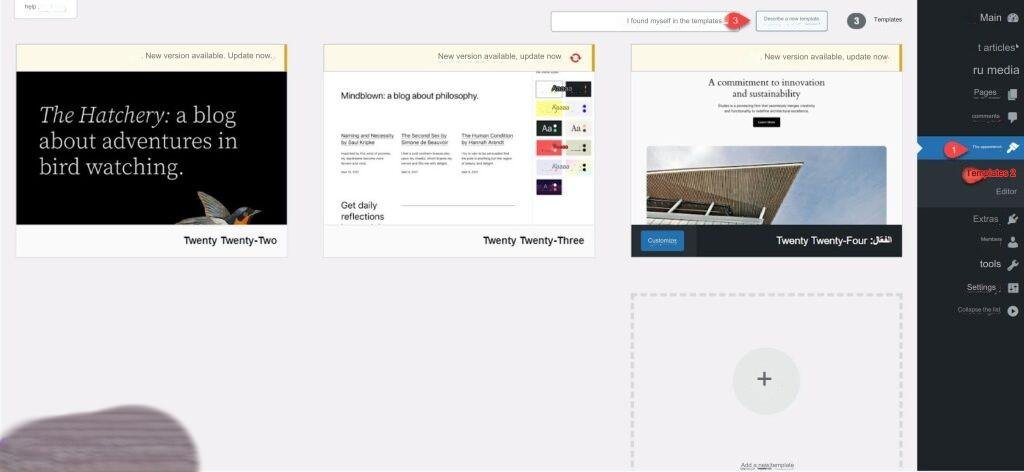
Task: Click update now notice on Twenty Twenty-Four
Action: click(x=826, y=57)
